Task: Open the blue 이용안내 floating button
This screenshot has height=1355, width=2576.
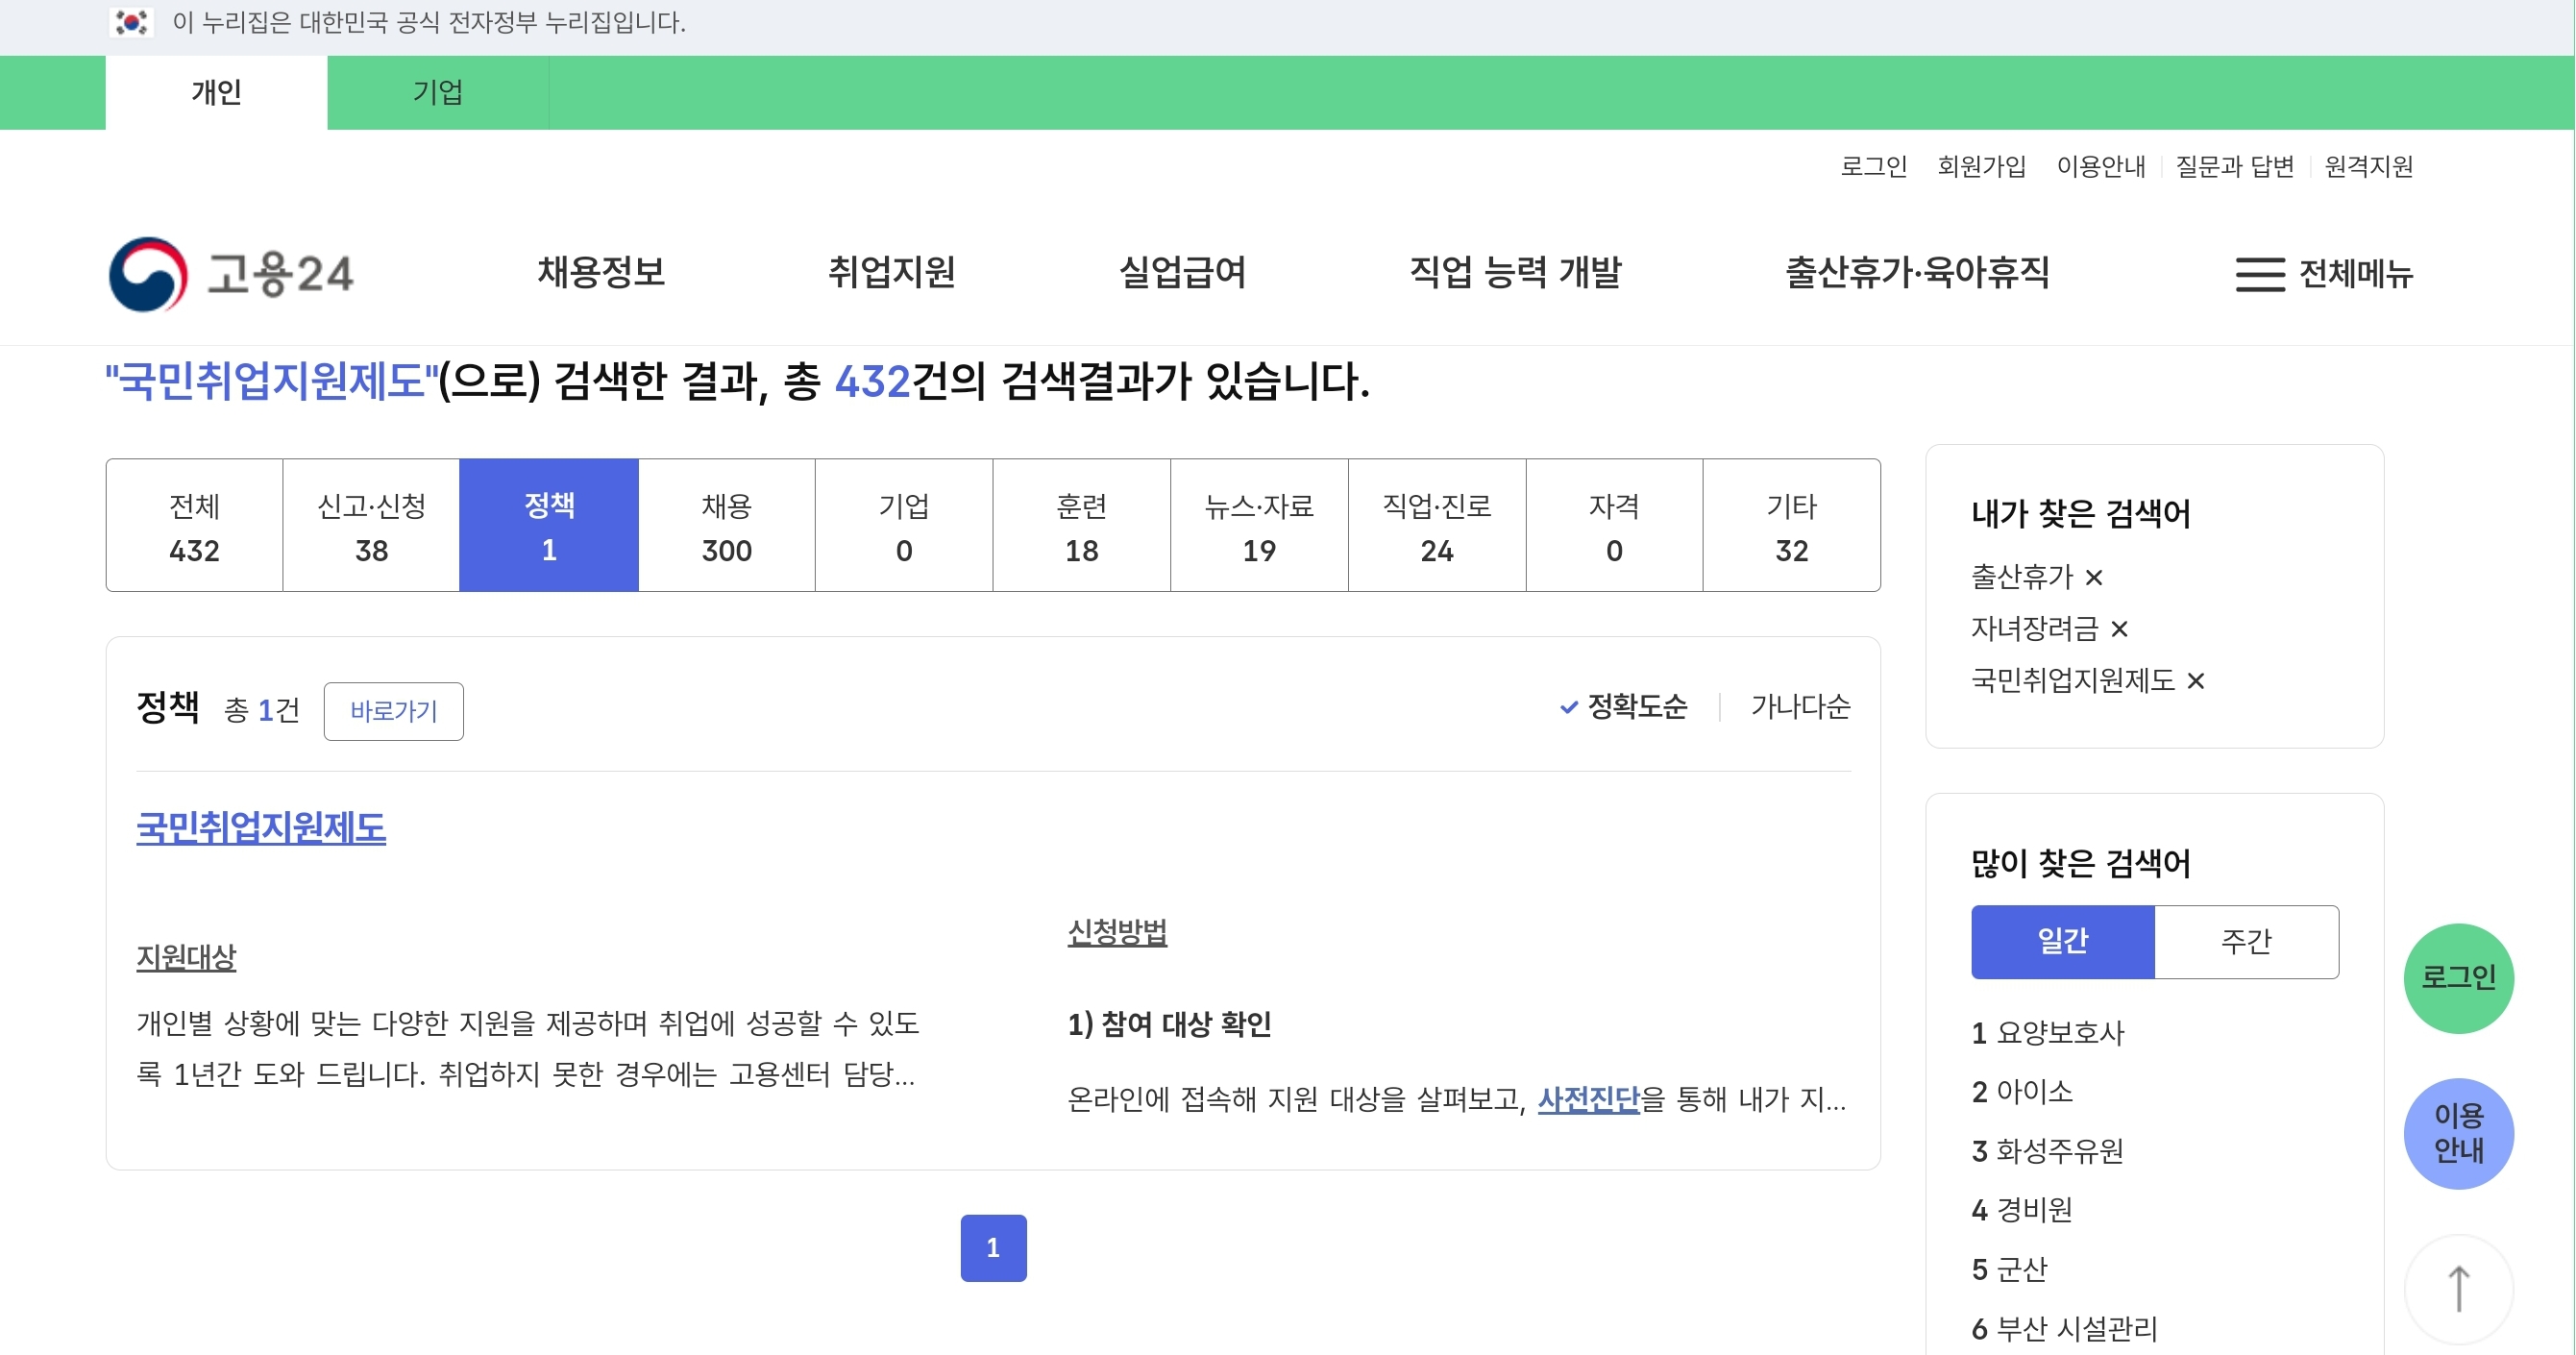Action: pos(2458,1133)
